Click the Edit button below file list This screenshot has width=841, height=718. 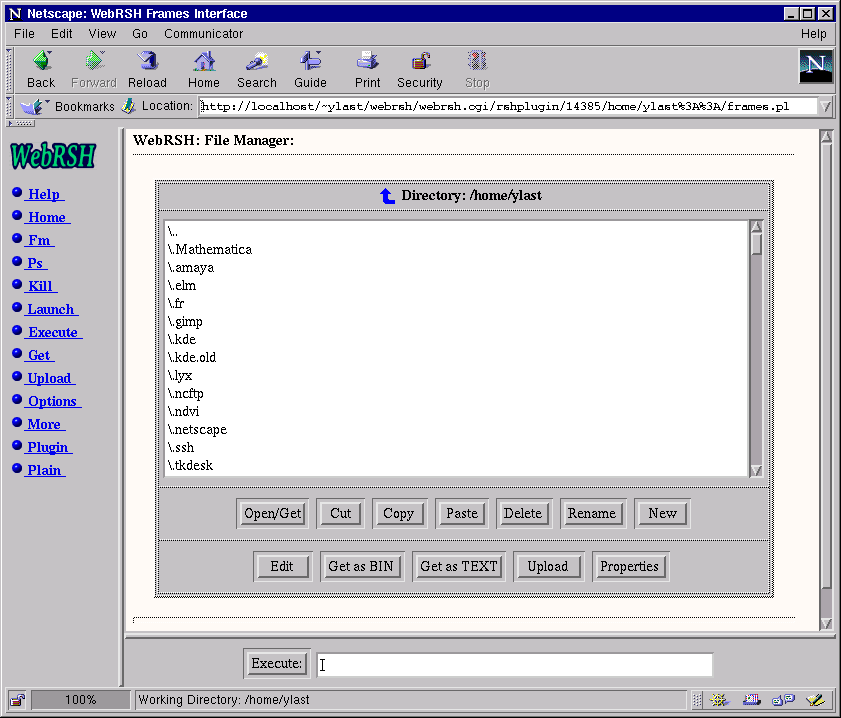coord(282,567)
